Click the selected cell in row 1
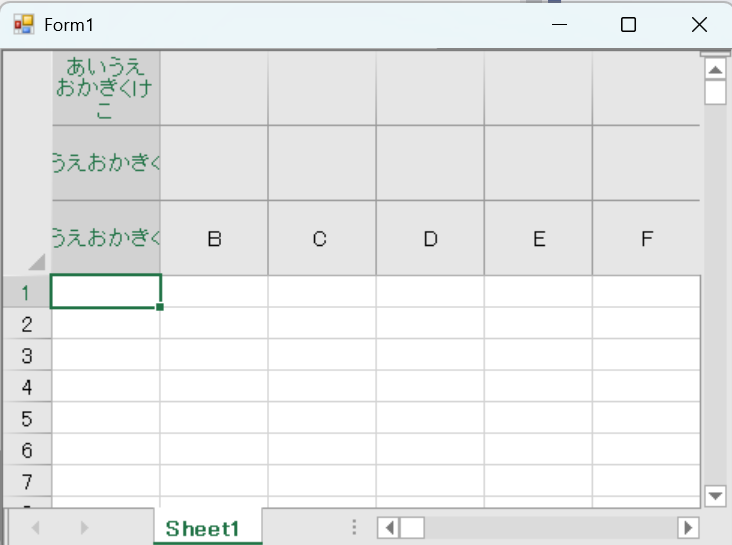 coord(106,292)
